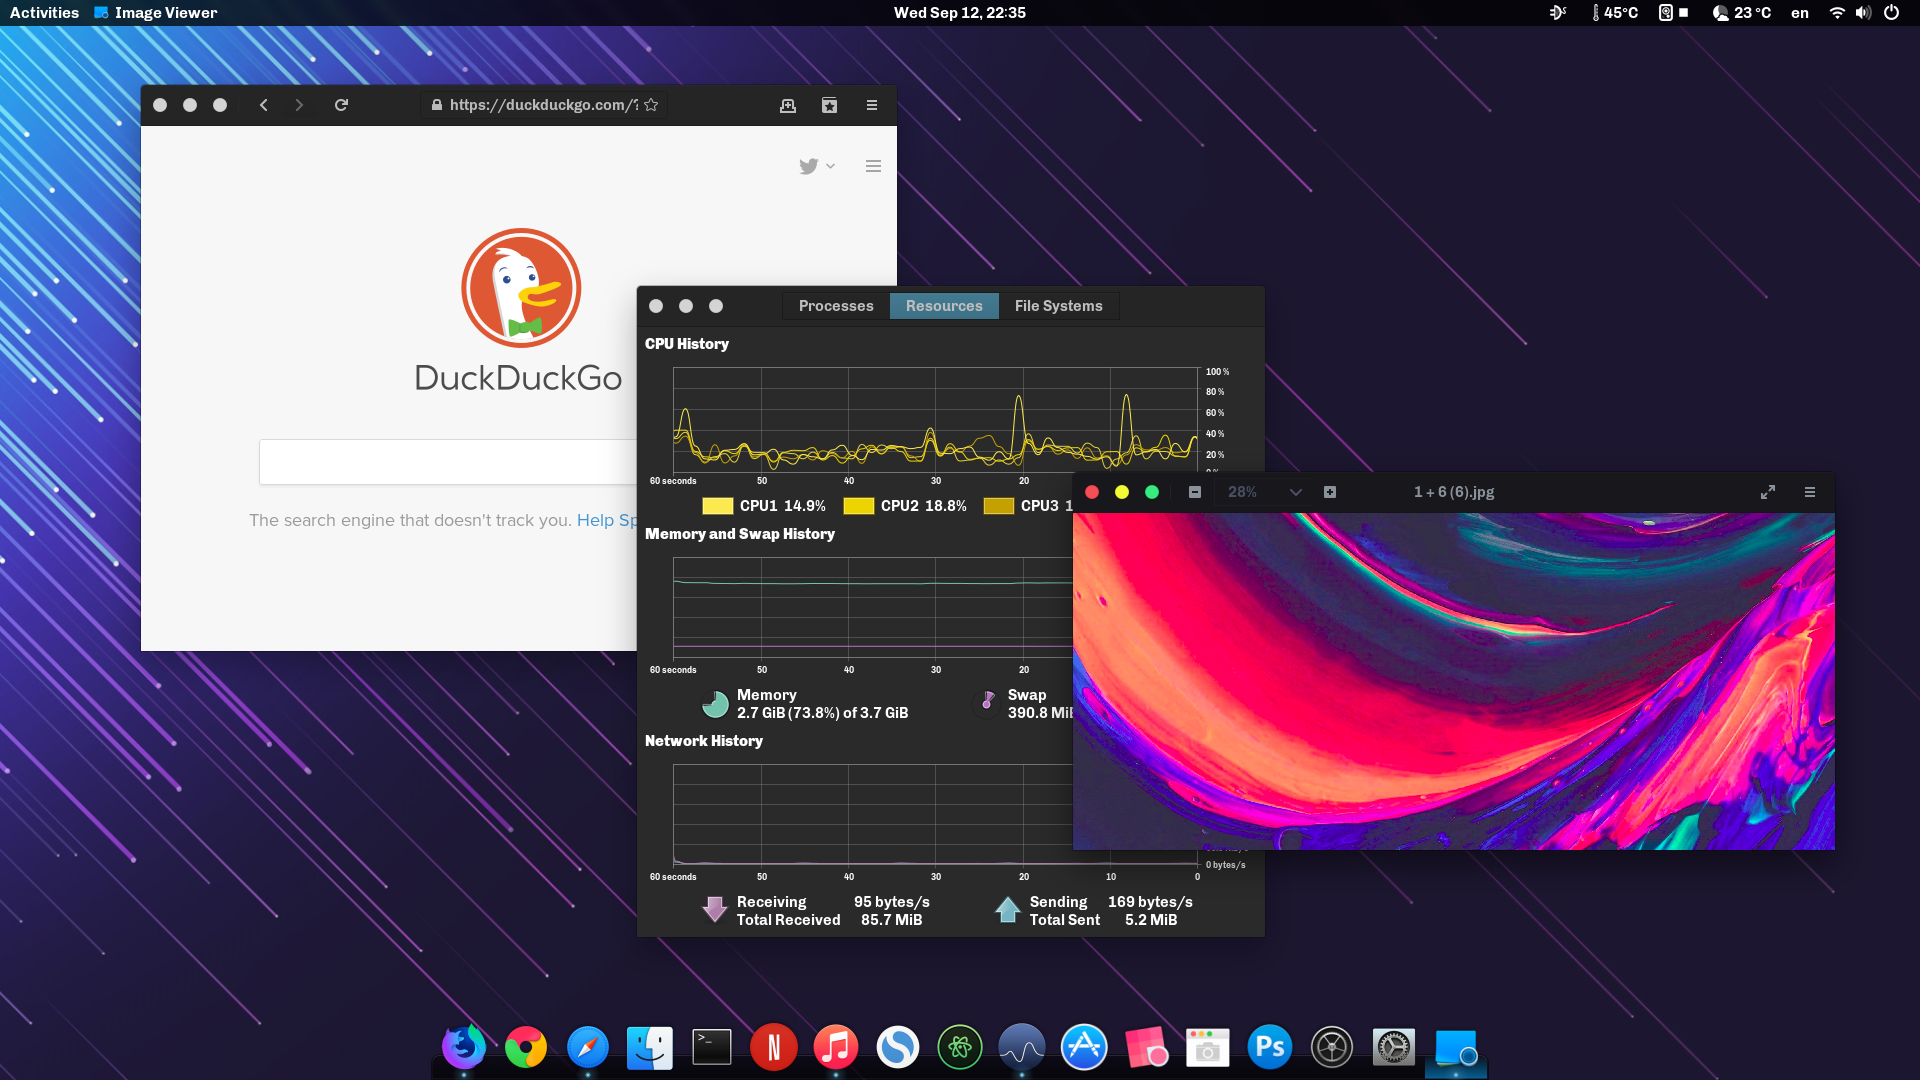Open App Store from the dock
Screen dimensions: 1920x1080
tap(1084, 1047)
